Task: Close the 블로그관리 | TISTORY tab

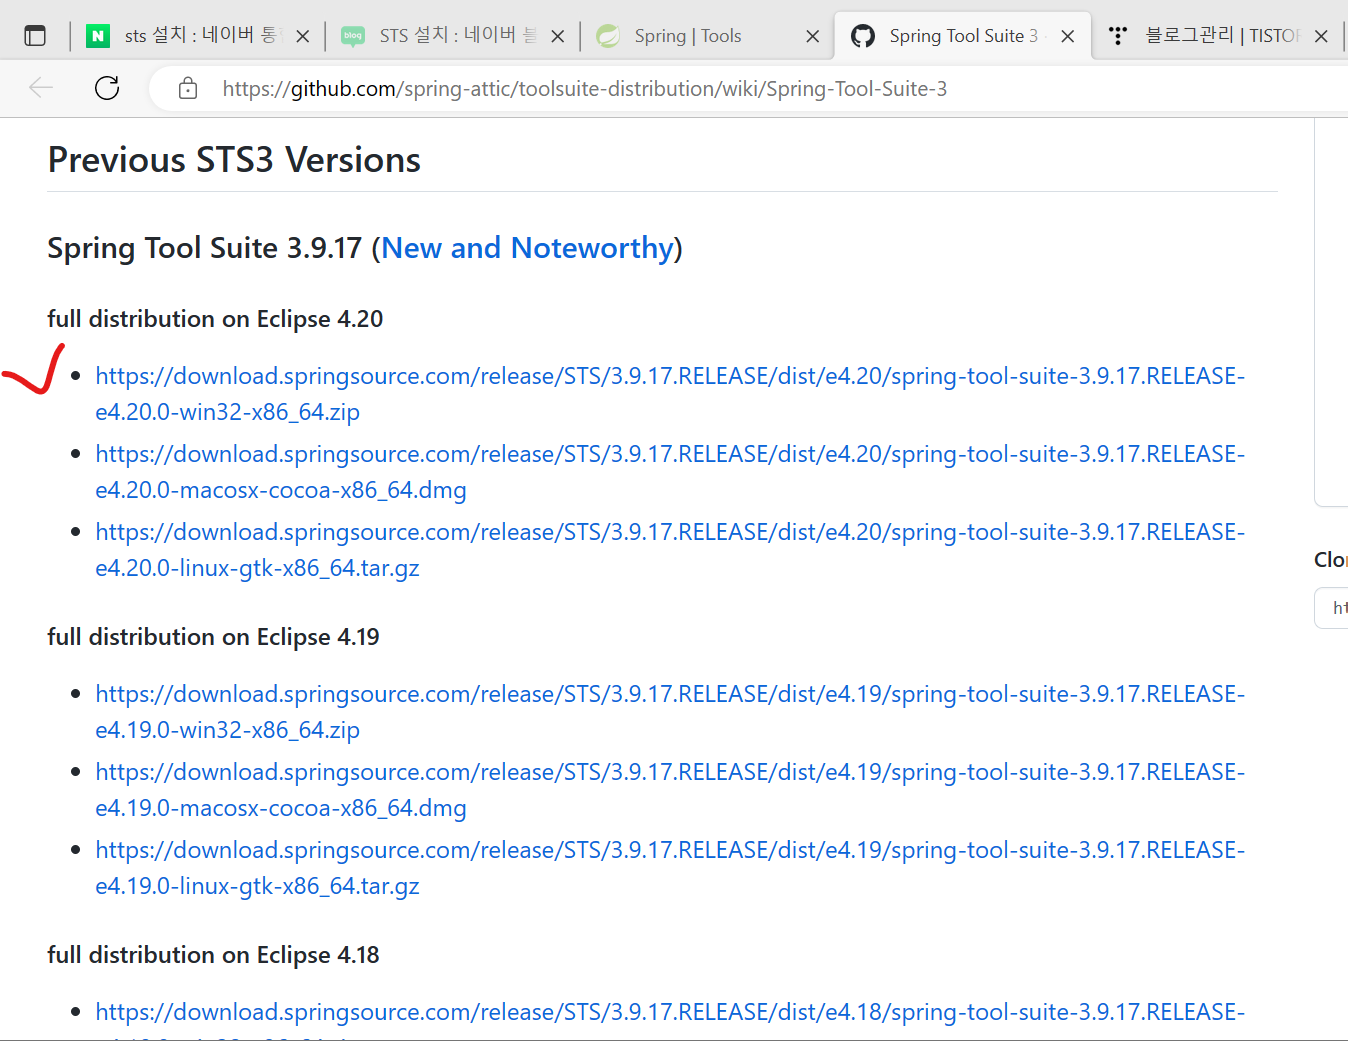Action: [x=1321, y=36]
